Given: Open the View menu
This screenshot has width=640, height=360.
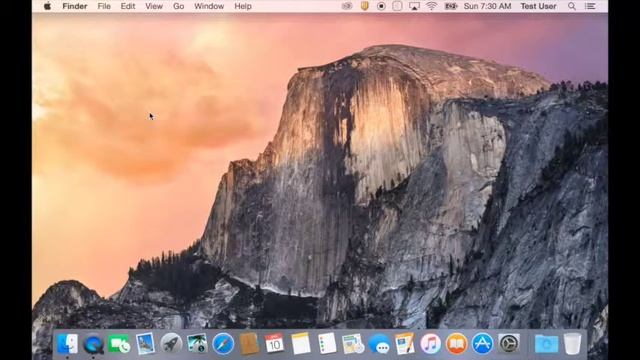Looking at the screenshot, I should tap(154, 6).
